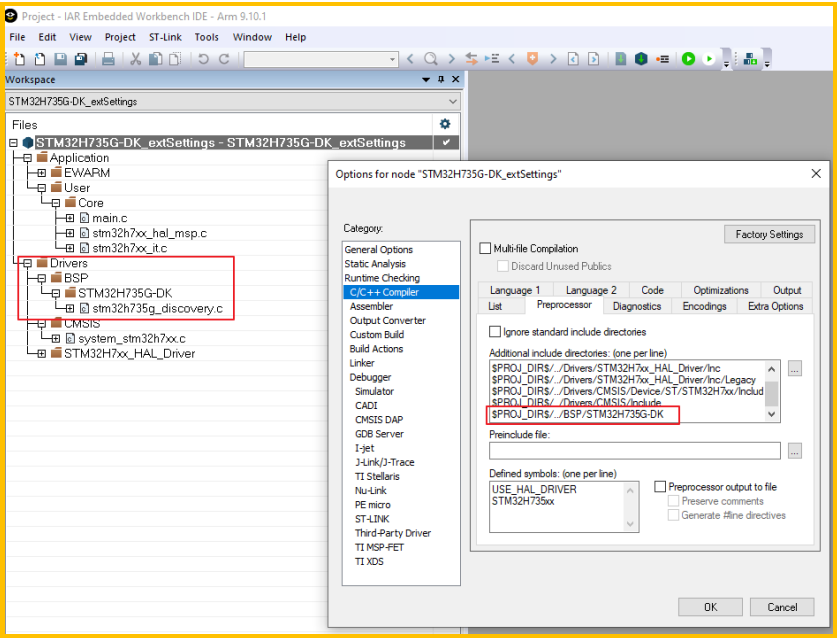
Task: Click the Compile icon with green arrow
Action: 620,59
